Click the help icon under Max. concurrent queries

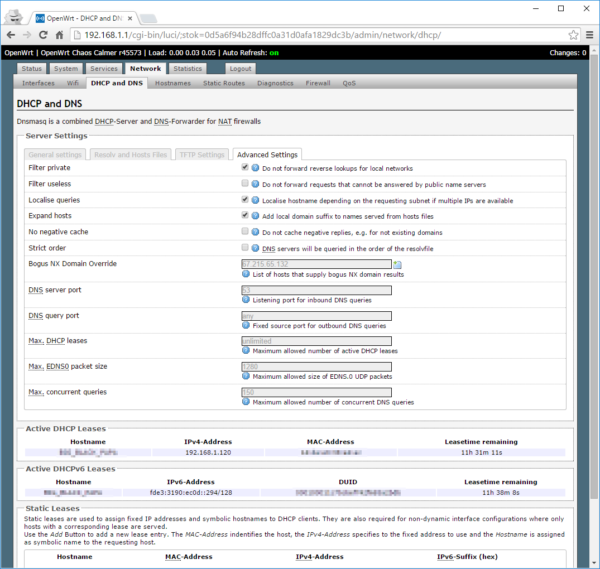[x=246, y=402]
